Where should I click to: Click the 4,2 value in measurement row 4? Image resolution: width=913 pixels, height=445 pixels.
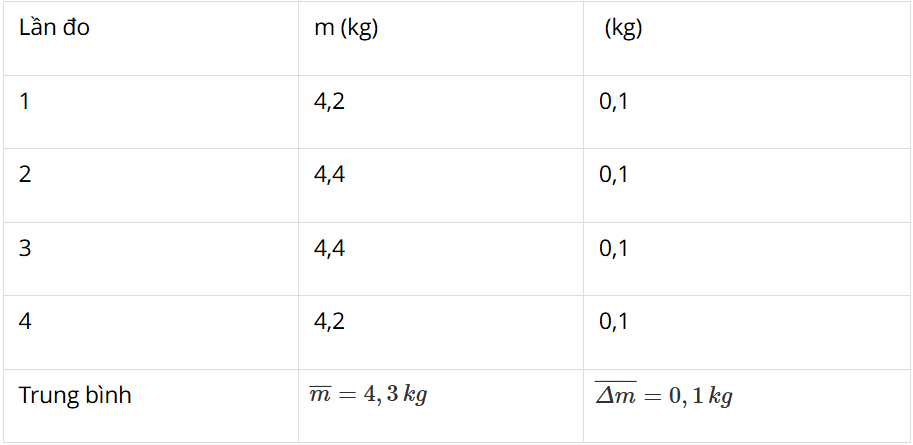point(329,322)
